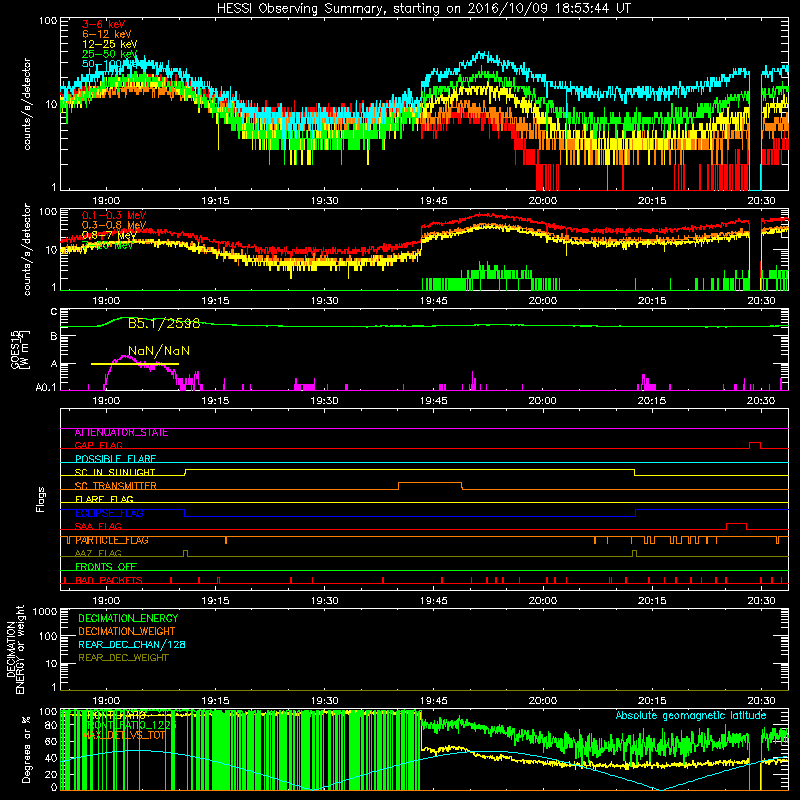Select the FRONTS_OFF flag label
Image resolution: width=800 pixels, height=800 pixels.
click(106, 567)
